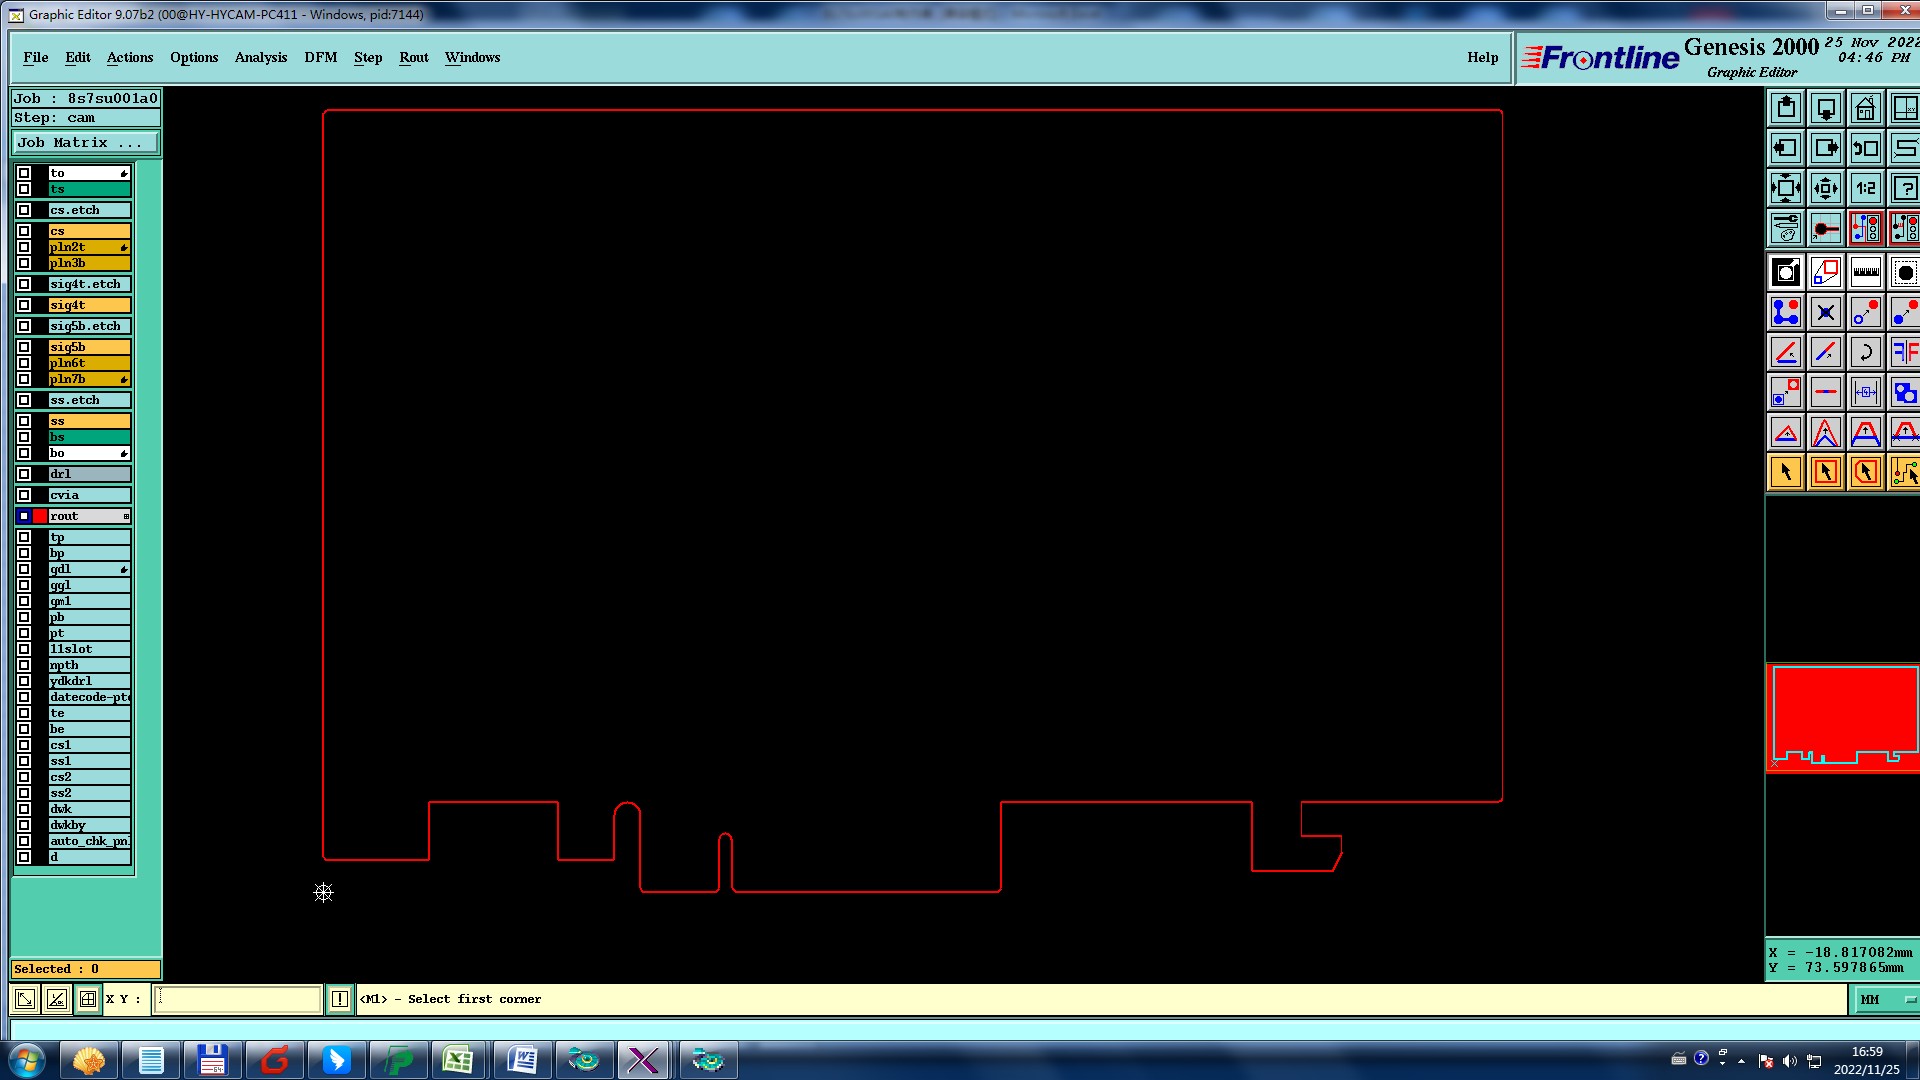This screenshot has height=1080, width=1920.
Task: Toggle the drl layer checkbox
Action: pos(24,474)
